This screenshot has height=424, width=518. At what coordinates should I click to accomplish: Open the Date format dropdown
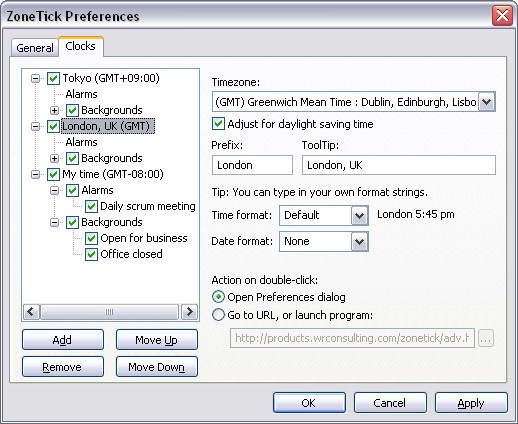[x=359, y=241]
